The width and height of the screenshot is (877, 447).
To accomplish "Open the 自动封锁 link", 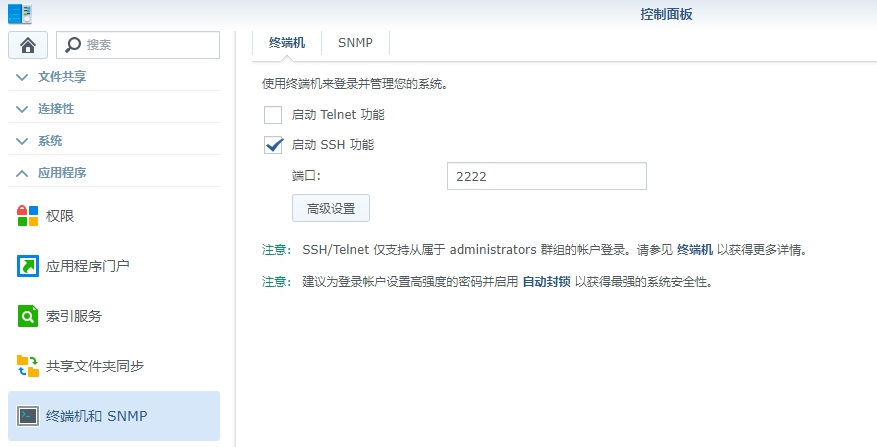I will (546, 282).
